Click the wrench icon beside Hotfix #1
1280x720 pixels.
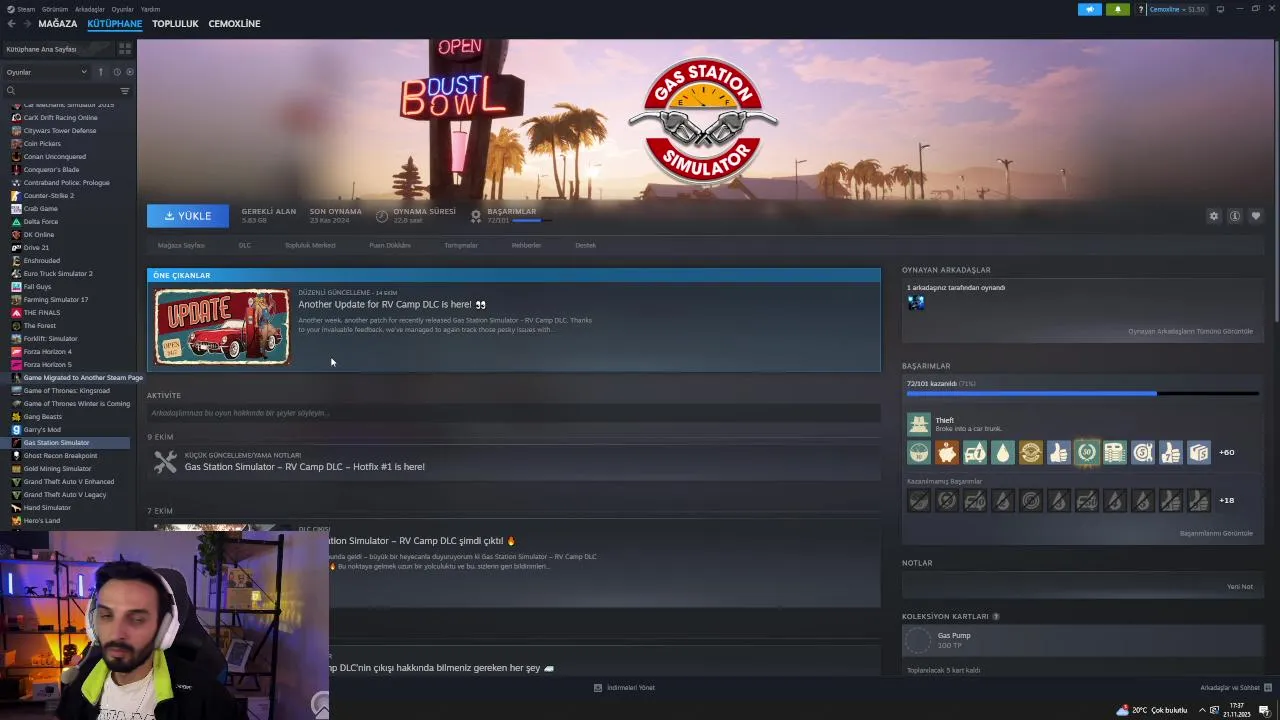click(x=165, y=461)
